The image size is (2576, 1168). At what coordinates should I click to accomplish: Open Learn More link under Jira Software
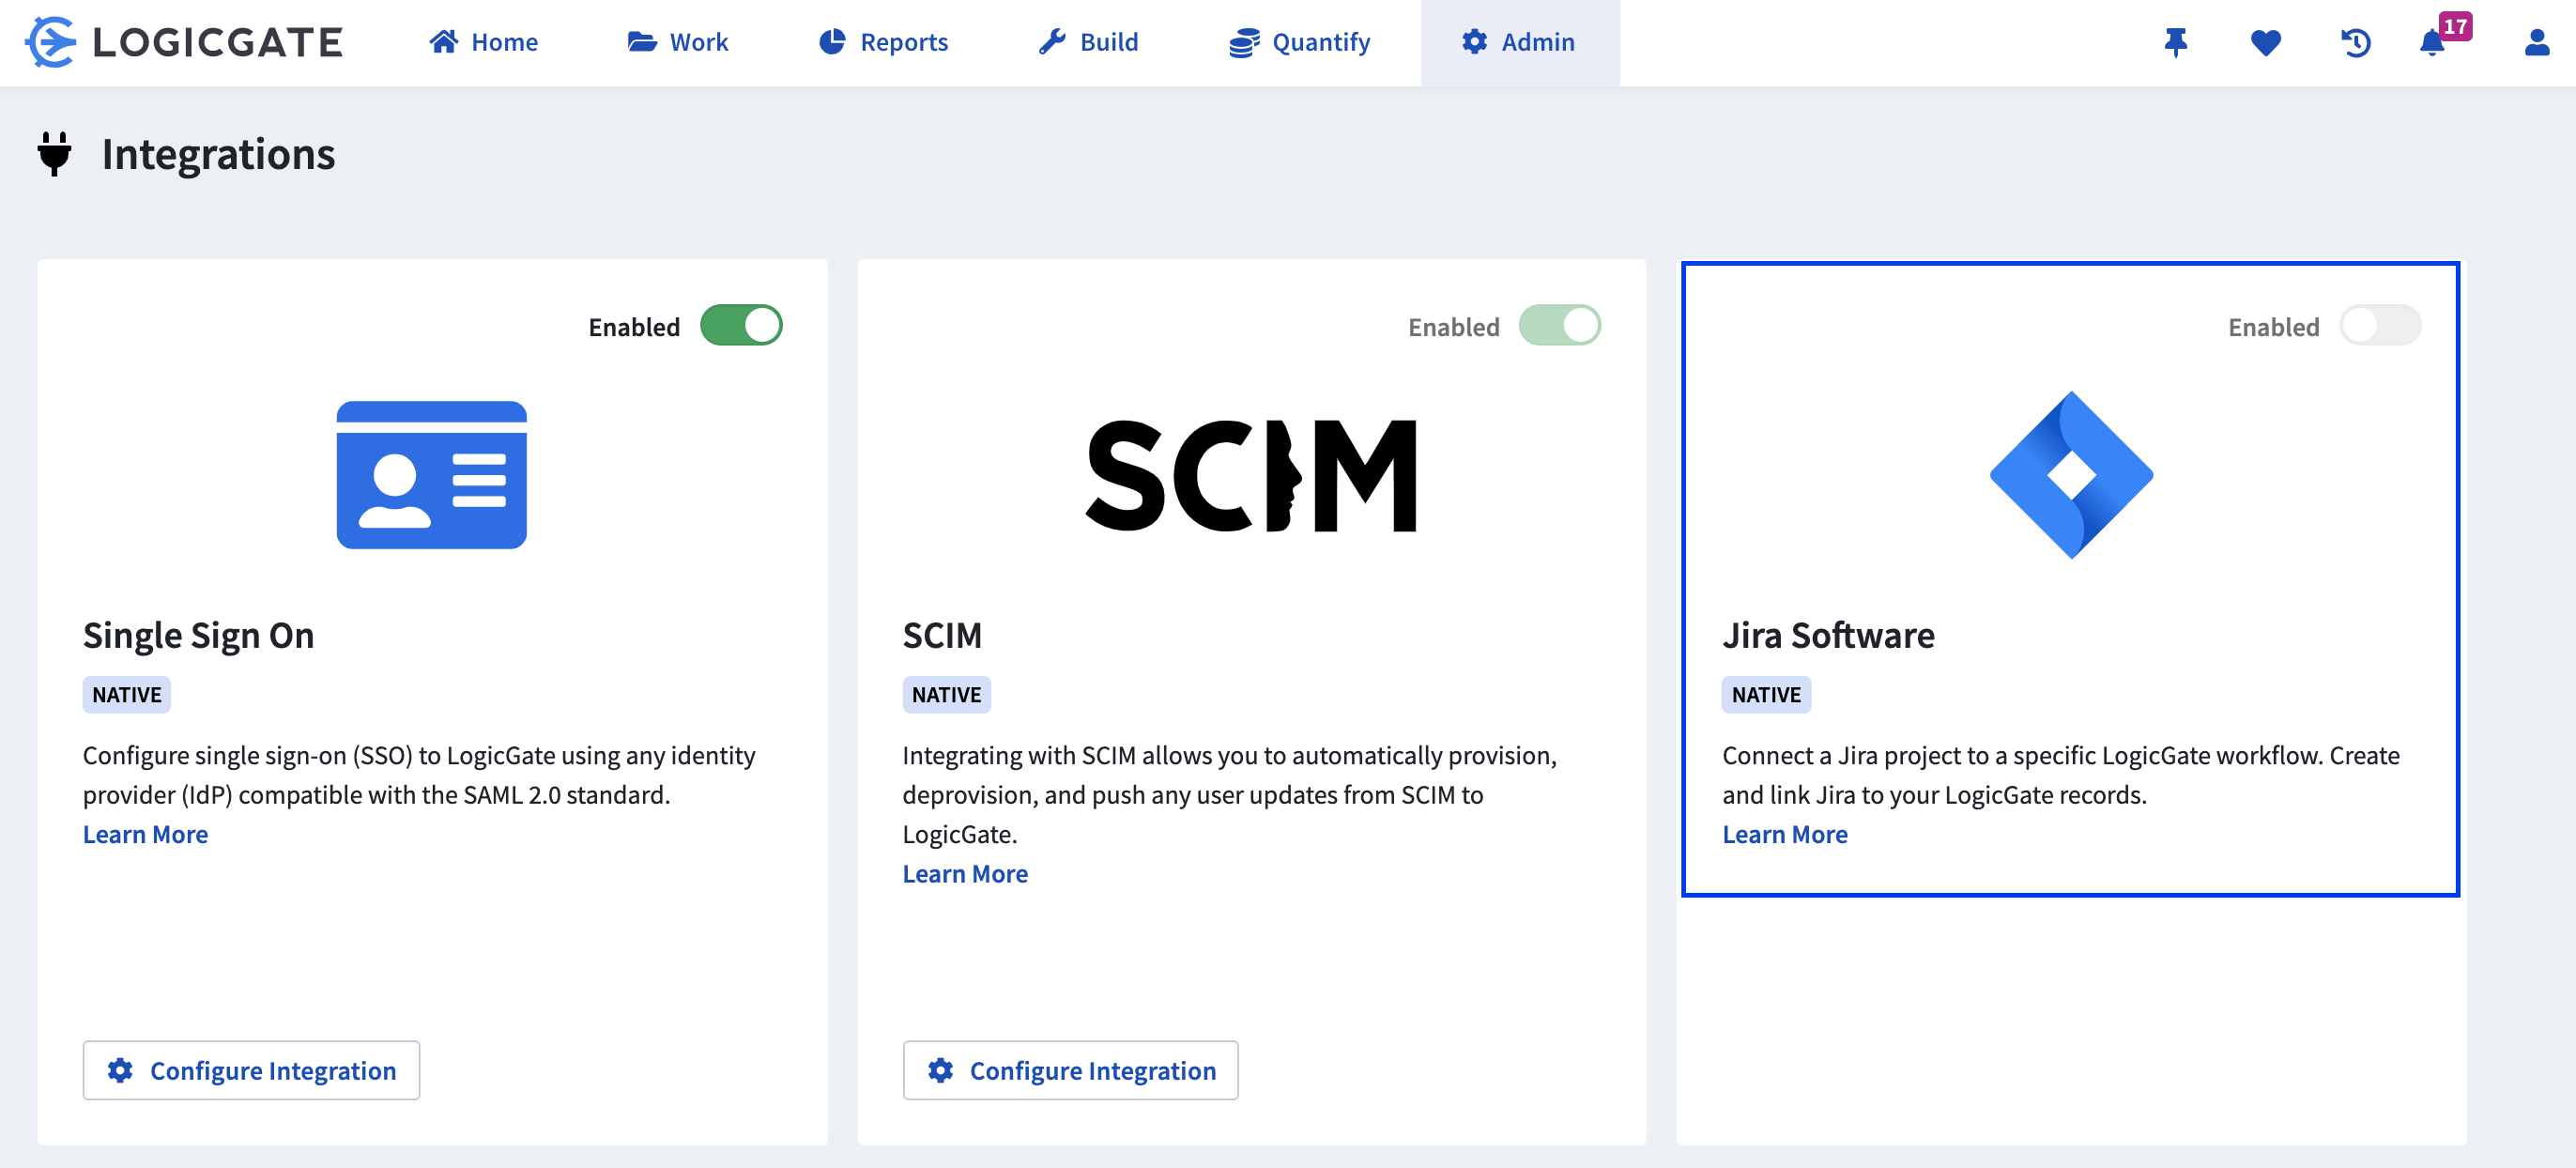[x=1784, y=834]
